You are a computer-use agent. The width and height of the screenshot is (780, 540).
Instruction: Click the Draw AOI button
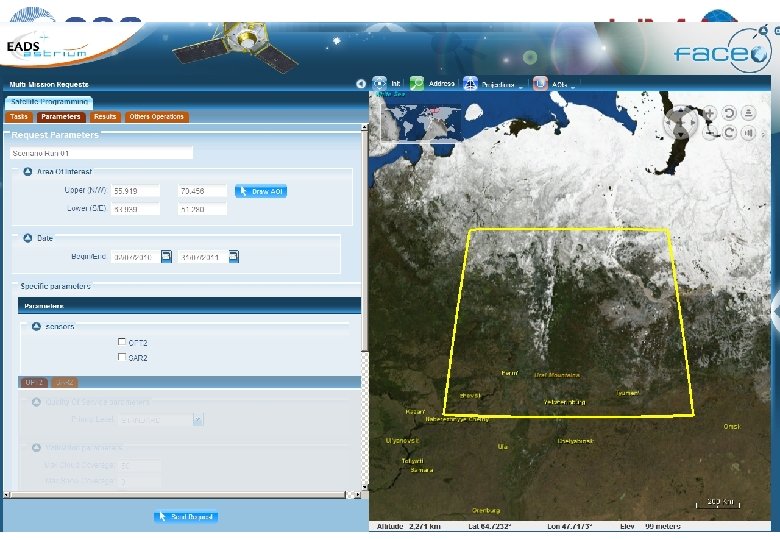tap(261, 191)
